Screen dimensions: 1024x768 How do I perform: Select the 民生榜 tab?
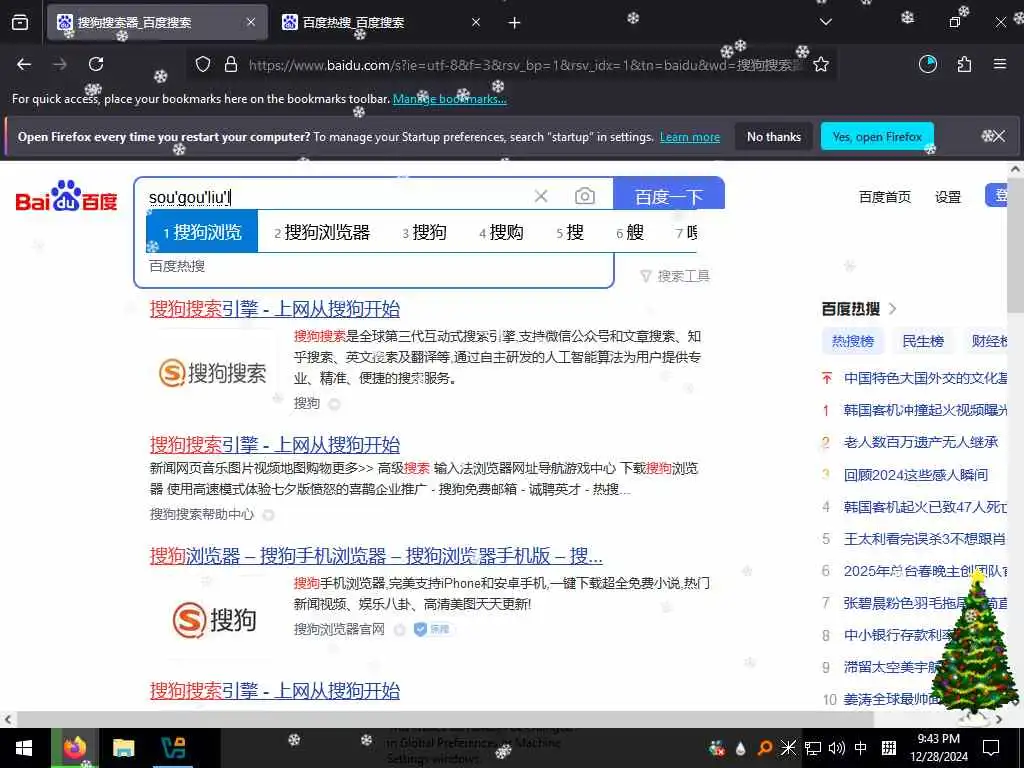(923, 341)
